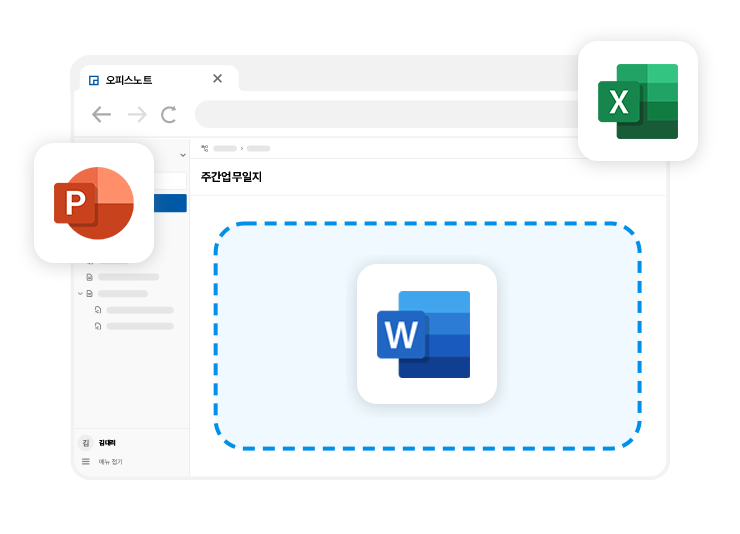Go back with the browser back arrow
The width and height of the screenshot is (740, 534).
pyautogui.click(x=101, y=115)
